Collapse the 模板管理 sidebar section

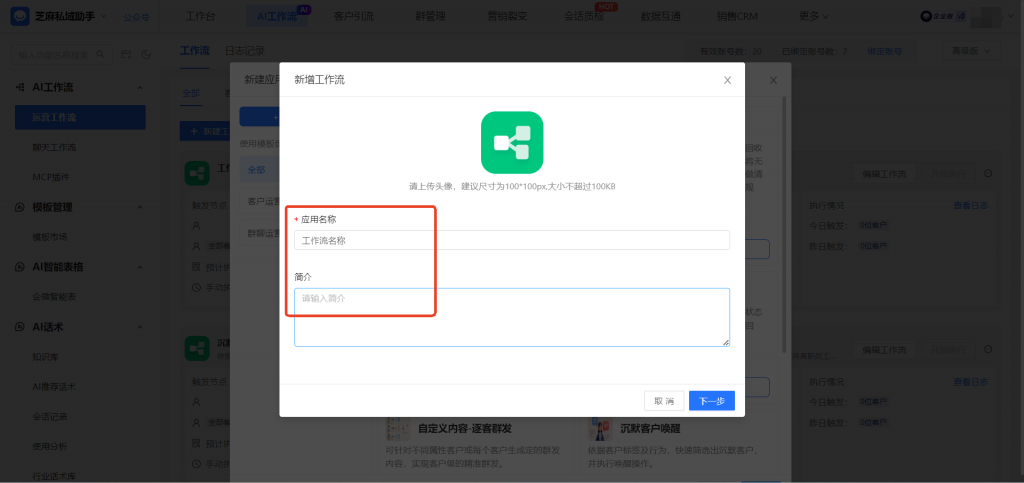click(x=140, y=207)
